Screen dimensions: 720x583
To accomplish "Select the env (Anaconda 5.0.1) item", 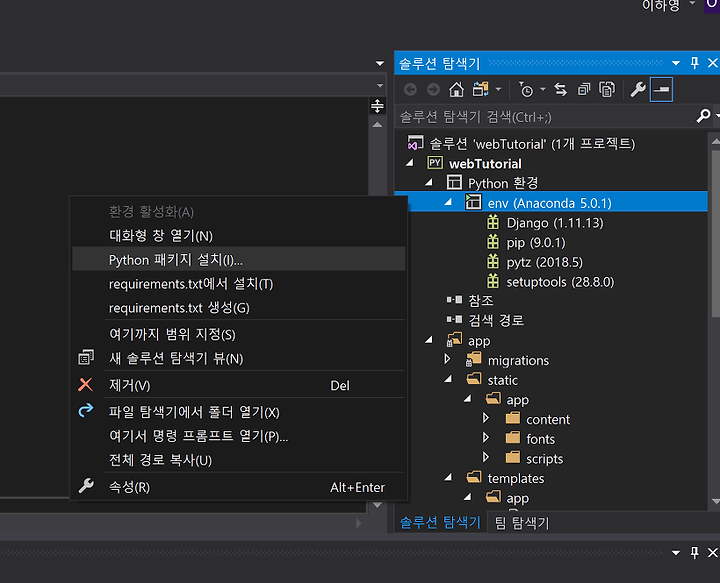I will tap(549, 203).
